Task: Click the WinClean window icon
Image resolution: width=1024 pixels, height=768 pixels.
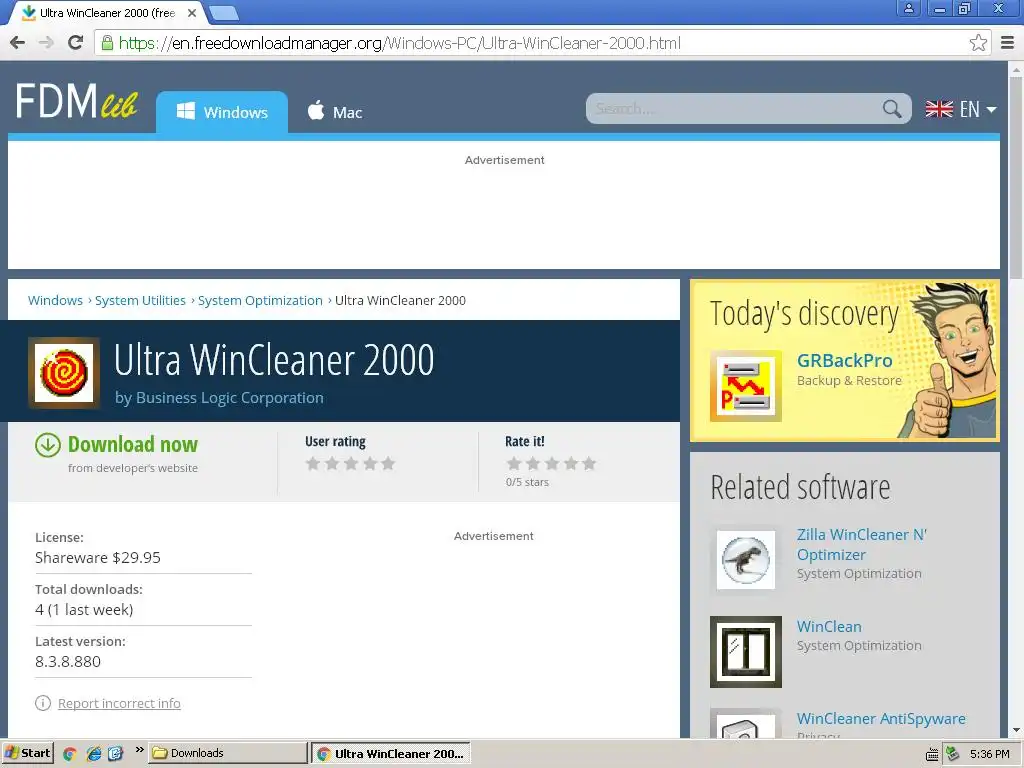Action: (x=746, y=652)
